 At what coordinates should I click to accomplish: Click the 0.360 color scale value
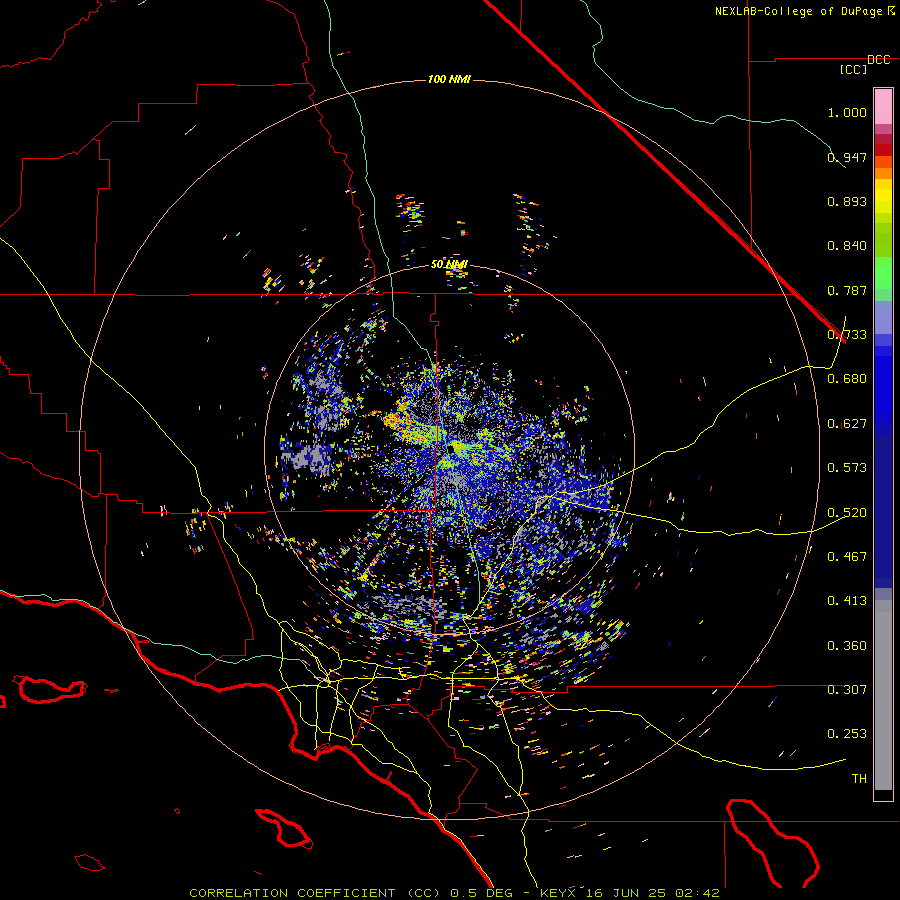[x=847, y=646]
